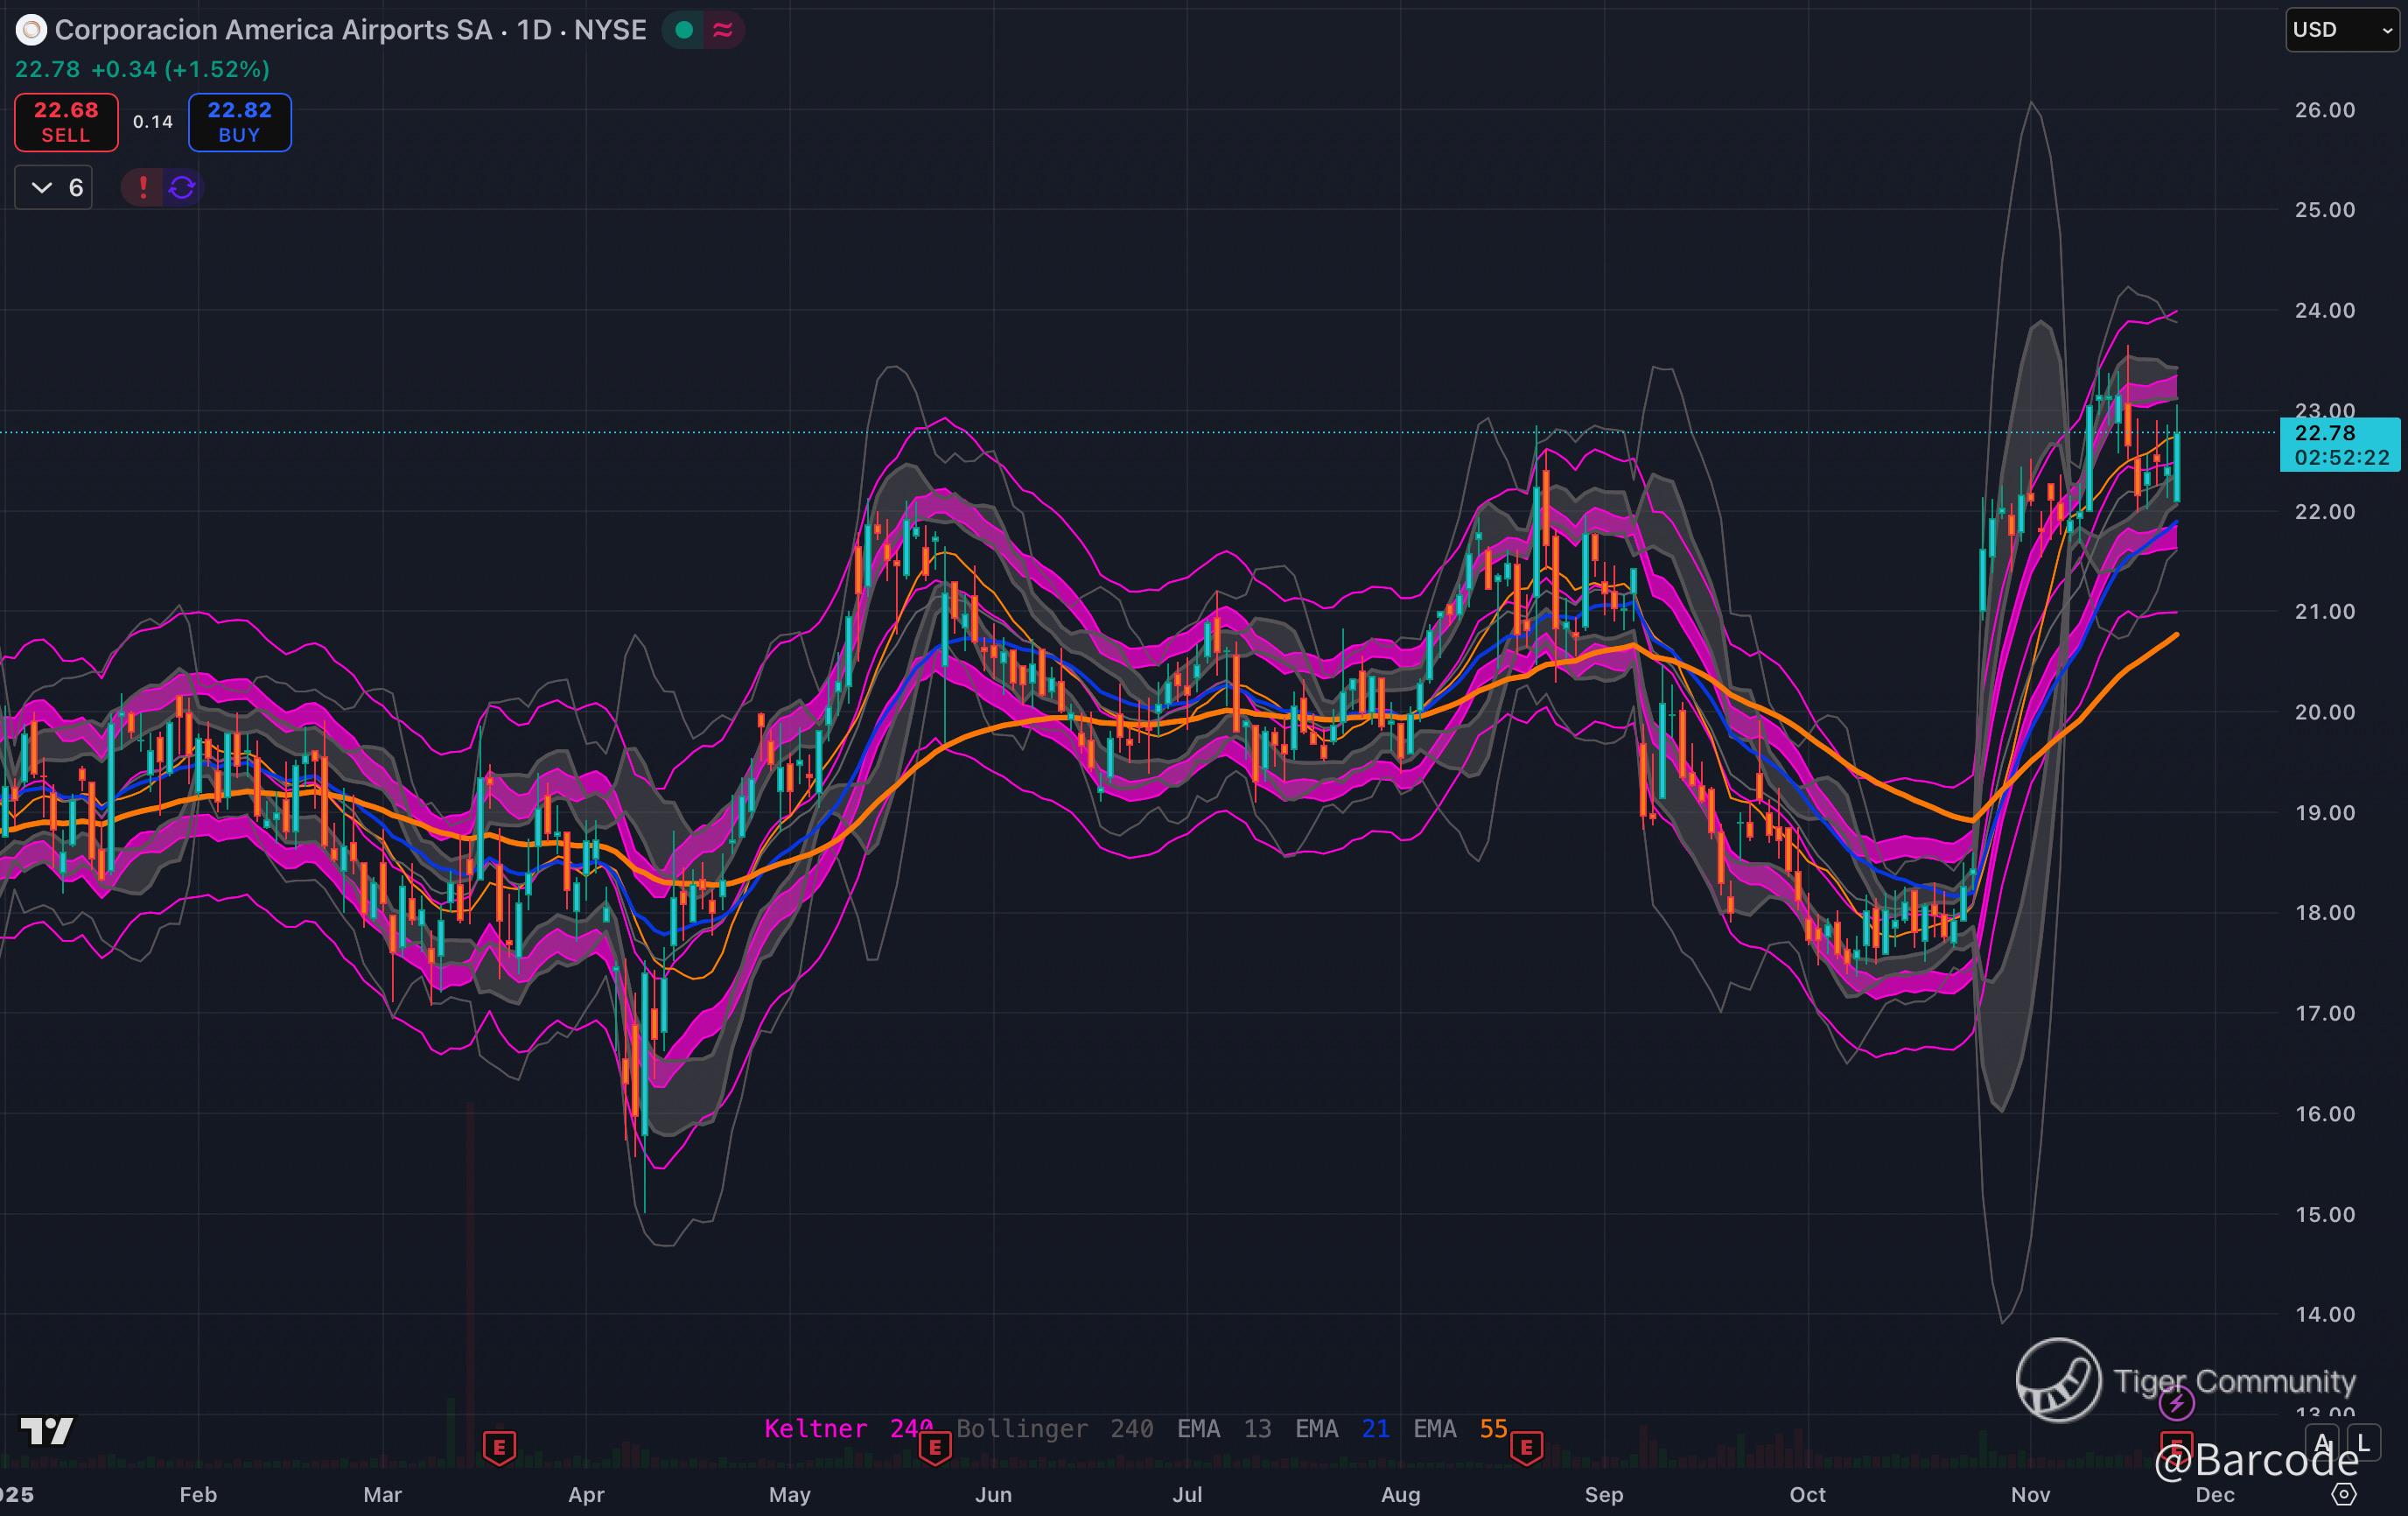This screenshot has width=2408, height=1516.
Task: Click the earnings marker near late August
Action: point(1526,1446)
